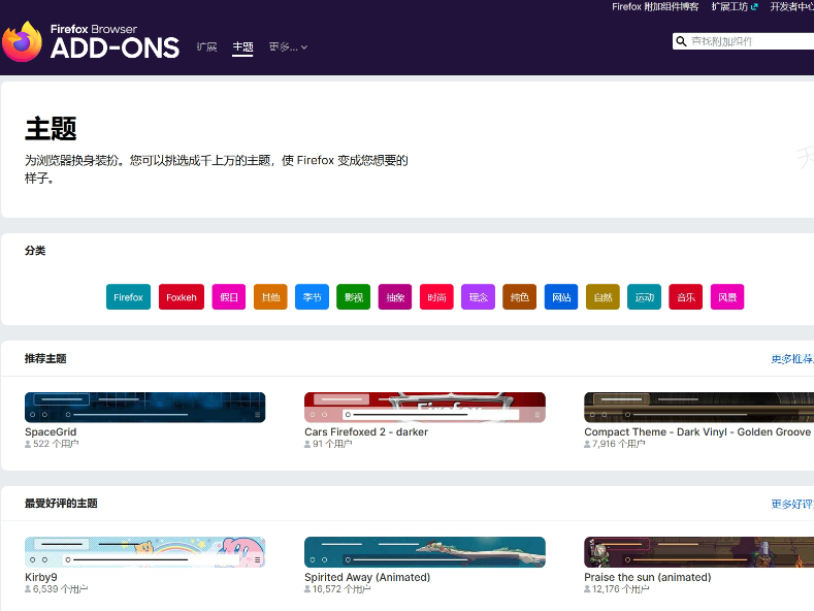The width and height of the screenshot is (814, 611).
Task: Click the ADD-ONS site title
Action: point(114,47)
